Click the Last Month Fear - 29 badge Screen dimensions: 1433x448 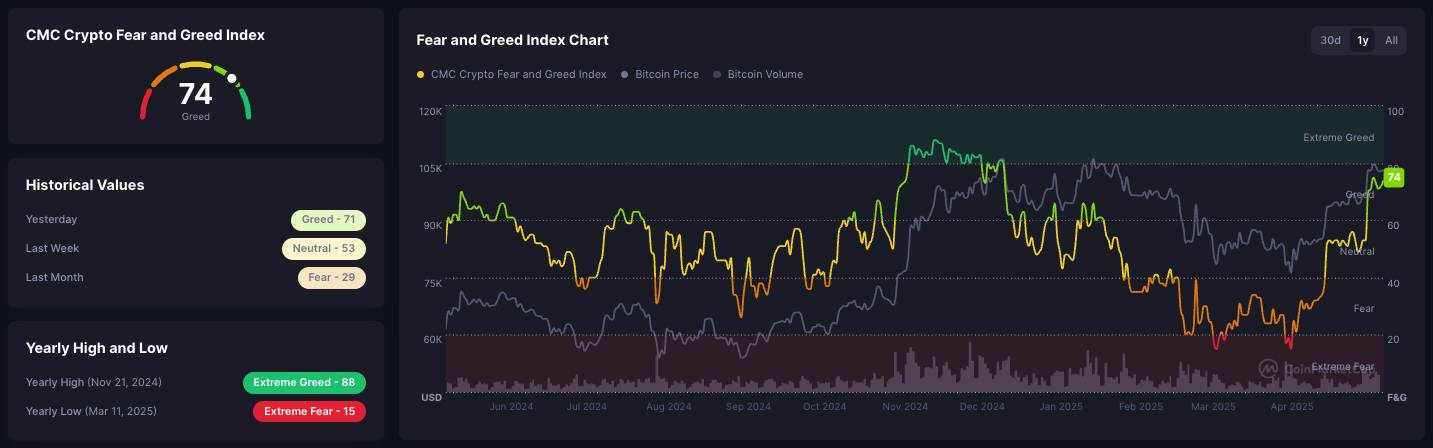(331, 278)
